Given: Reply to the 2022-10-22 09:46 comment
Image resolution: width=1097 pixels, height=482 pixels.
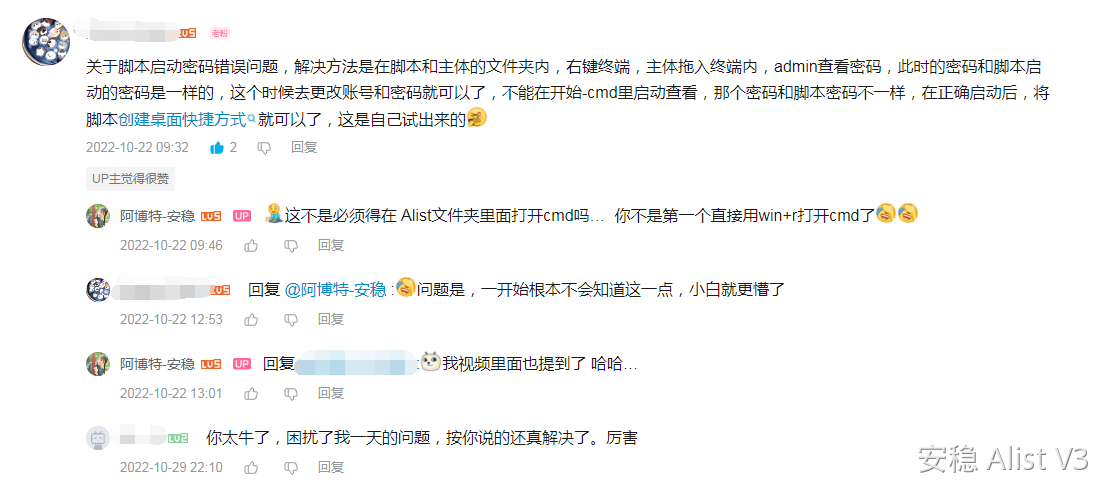Looking at the screenshot, I should [331, 246].
